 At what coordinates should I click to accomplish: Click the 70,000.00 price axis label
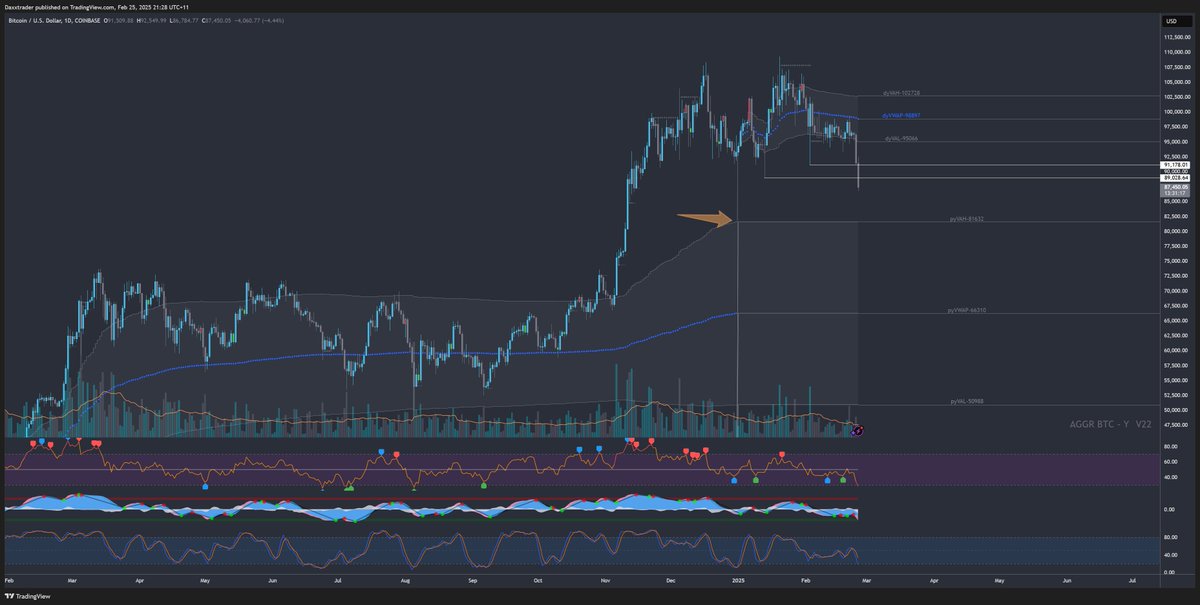1174,291
